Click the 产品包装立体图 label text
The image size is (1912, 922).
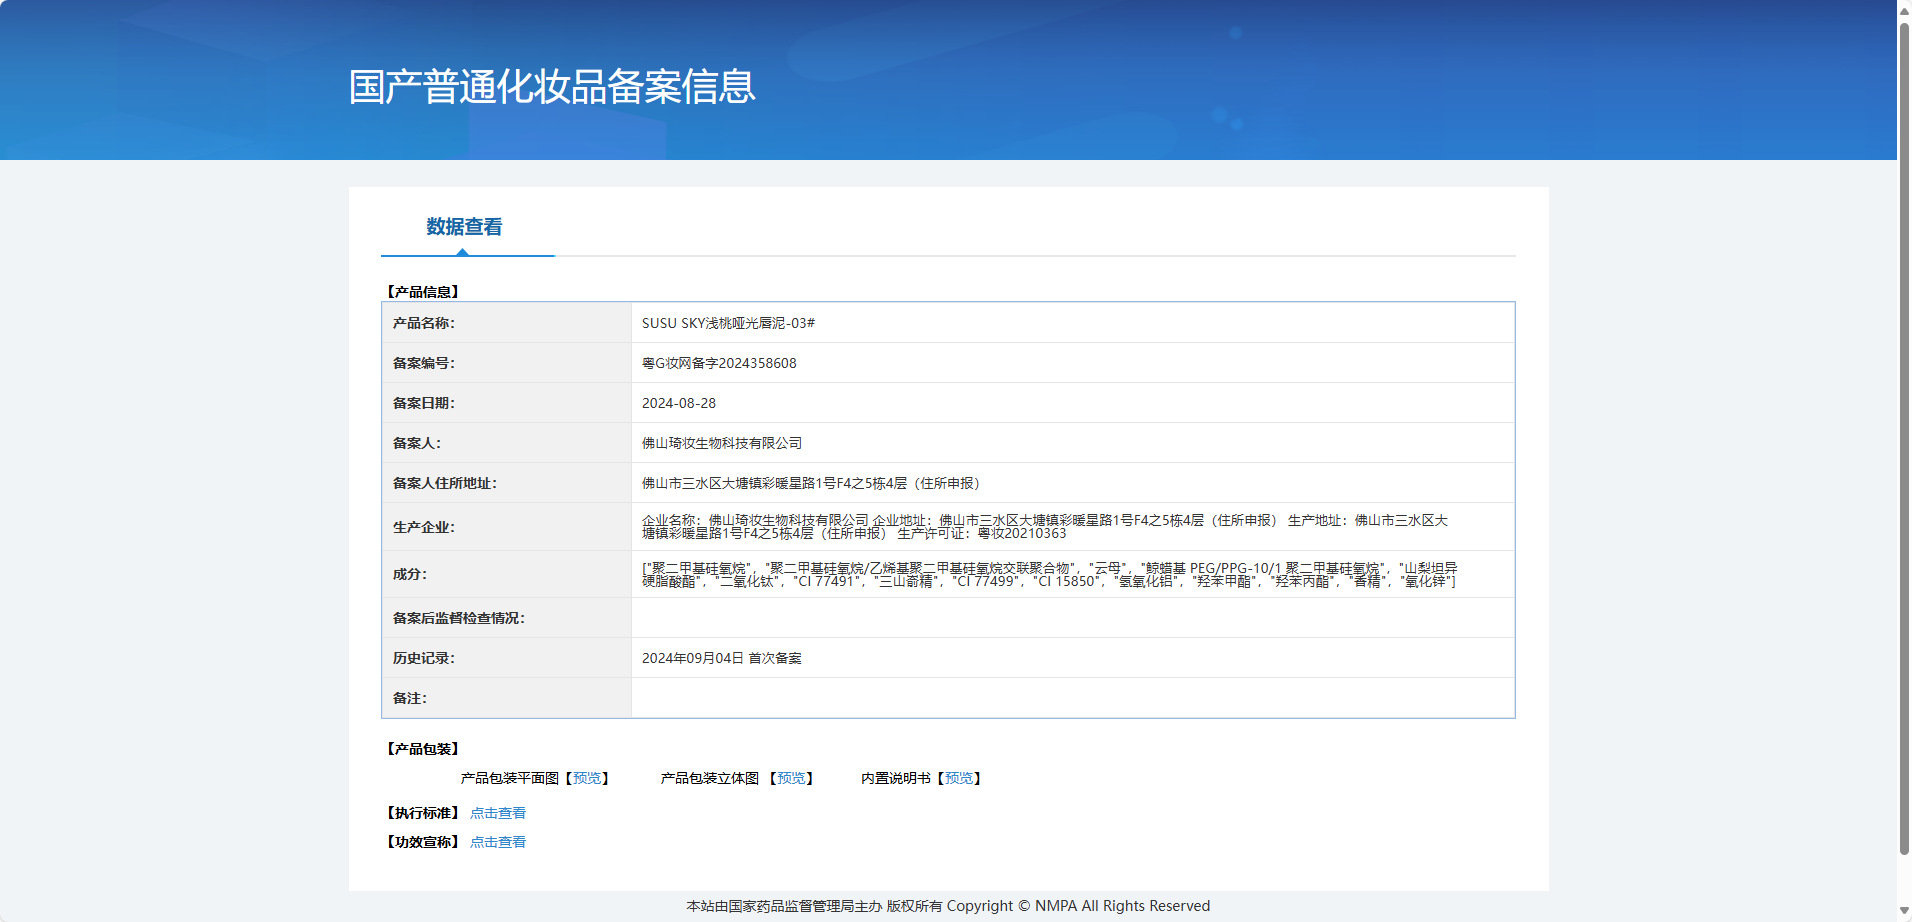click(710, 778)
